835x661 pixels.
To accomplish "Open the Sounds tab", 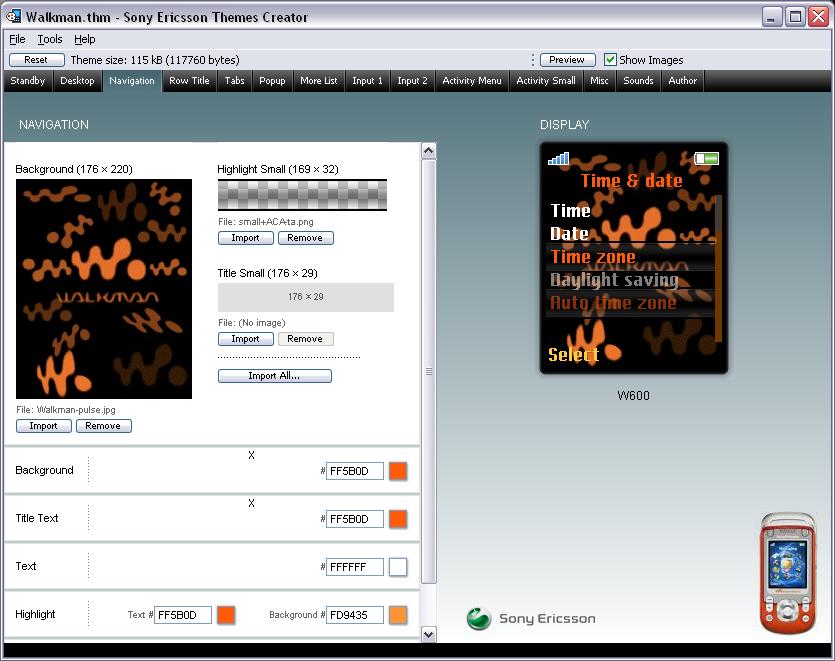I will (x=638, y=81).
